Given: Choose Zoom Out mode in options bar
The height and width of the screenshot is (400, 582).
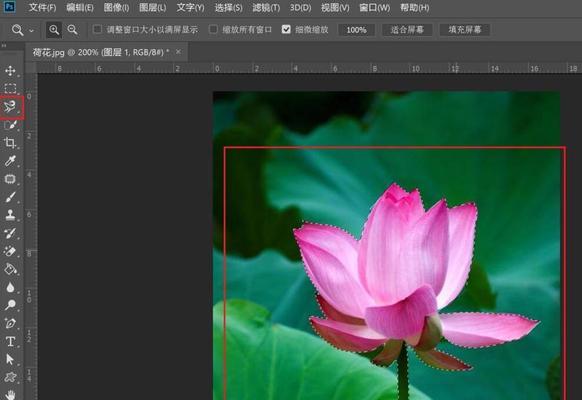Looking at the screenshot, I should (x=72, y=30).
